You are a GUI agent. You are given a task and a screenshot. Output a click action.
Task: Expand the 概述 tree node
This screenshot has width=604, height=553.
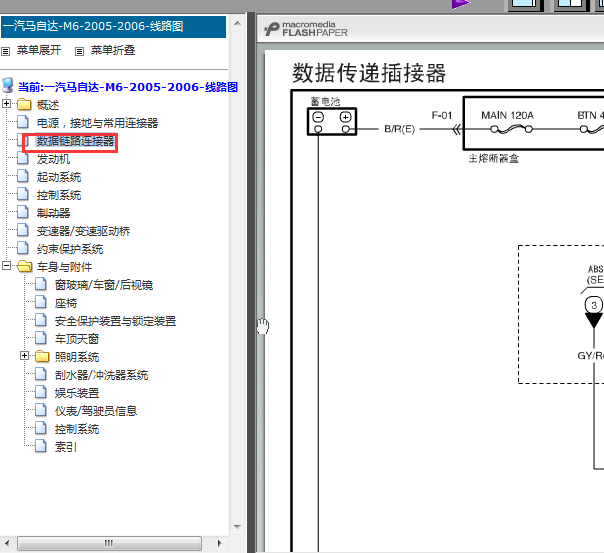[x=6, y=104]
